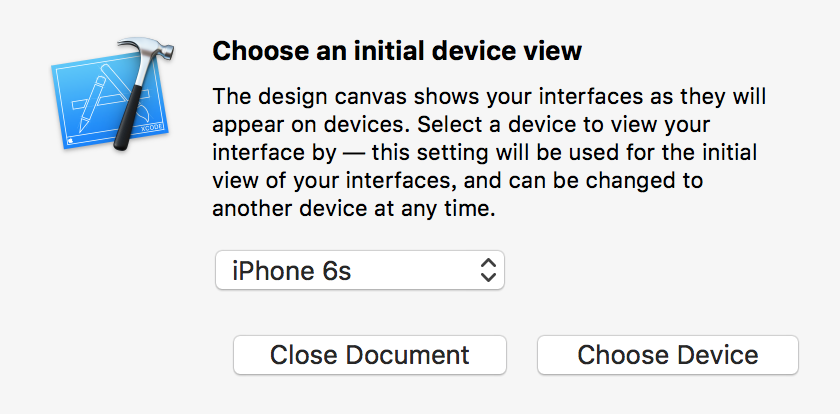
Task: Open the iPhone 6s device dropdown
Action: pyautogui.click(x=360, y=270)
